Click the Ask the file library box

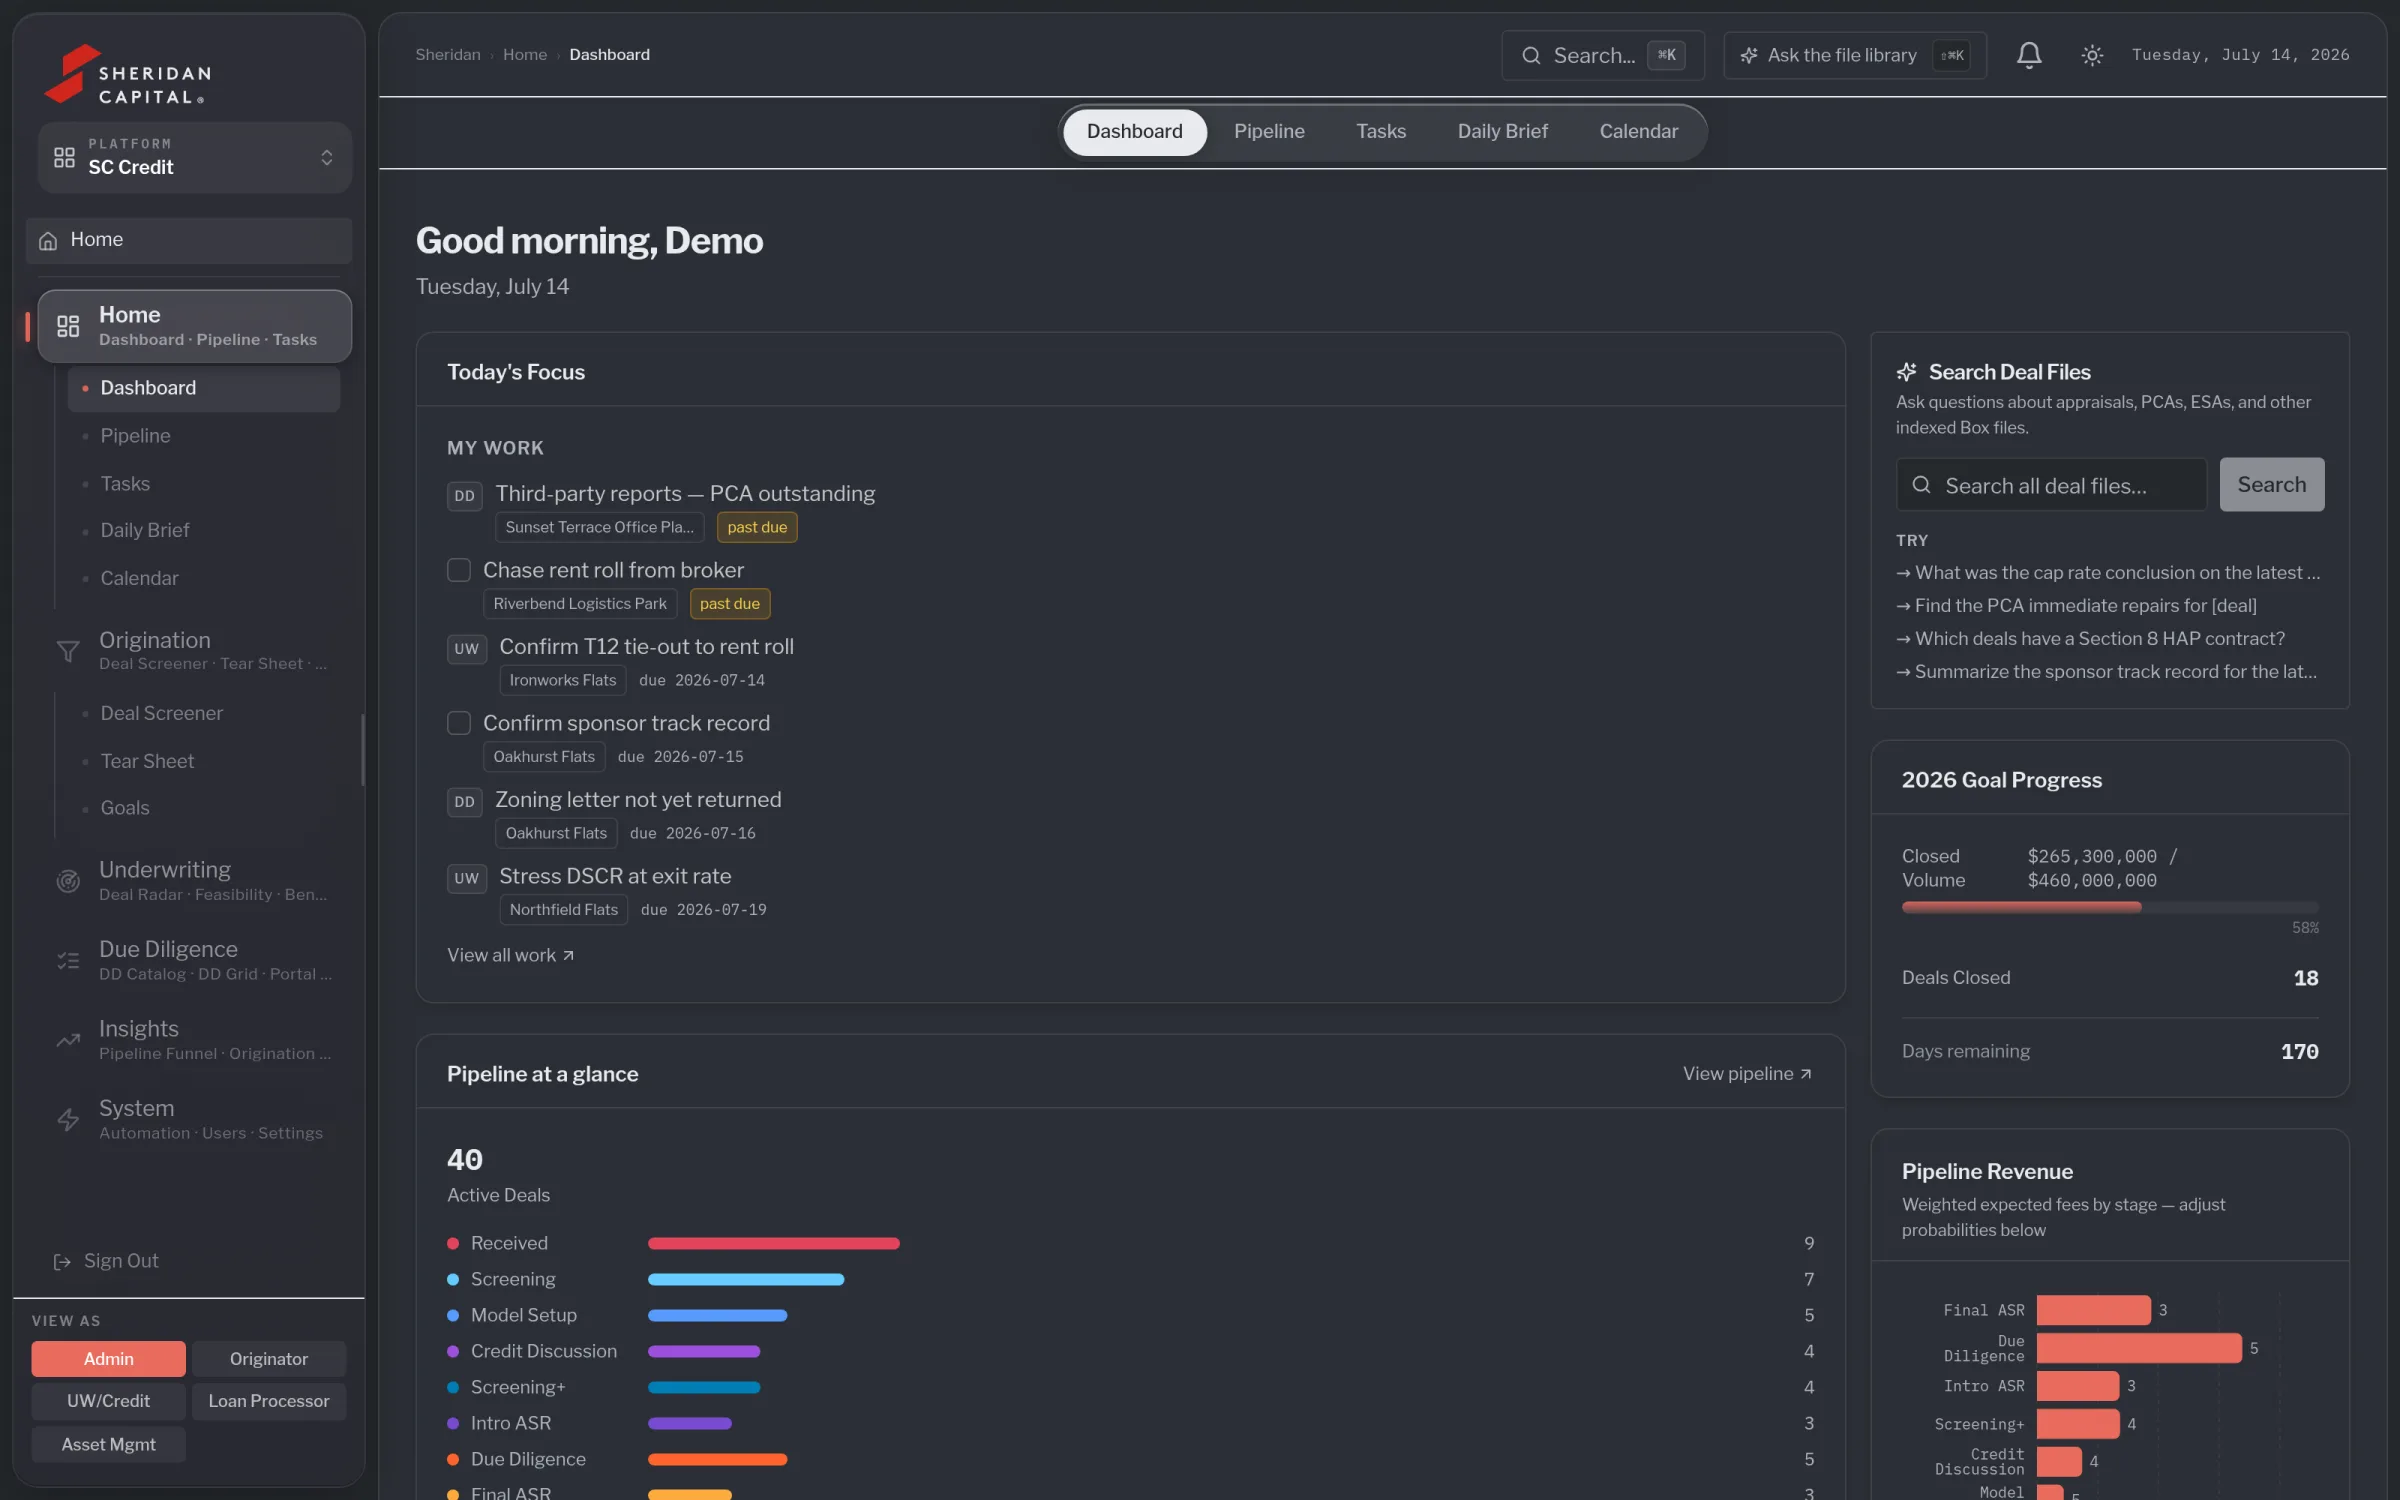[x=1854, y=55]
